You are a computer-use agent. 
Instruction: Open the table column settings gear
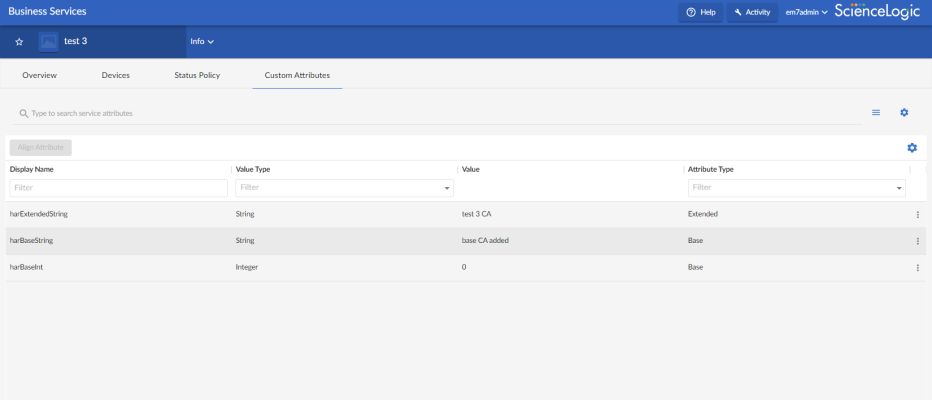[x=912, y=148]
